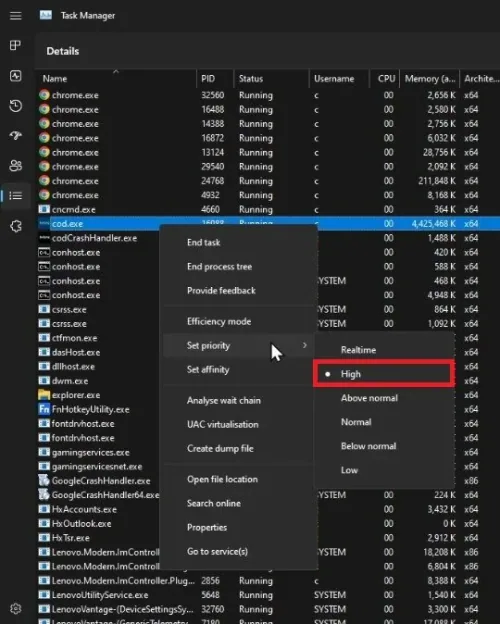
Task: Open the hamburger navigation menu
Action: [16, 16]
